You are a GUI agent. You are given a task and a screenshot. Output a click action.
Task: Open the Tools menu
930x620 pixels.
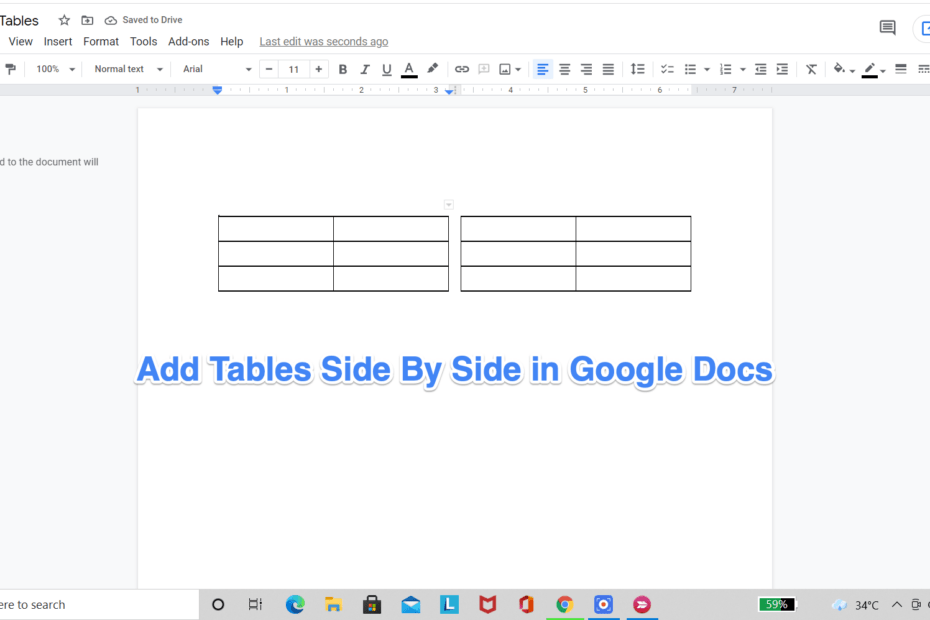tap(144, 42)
